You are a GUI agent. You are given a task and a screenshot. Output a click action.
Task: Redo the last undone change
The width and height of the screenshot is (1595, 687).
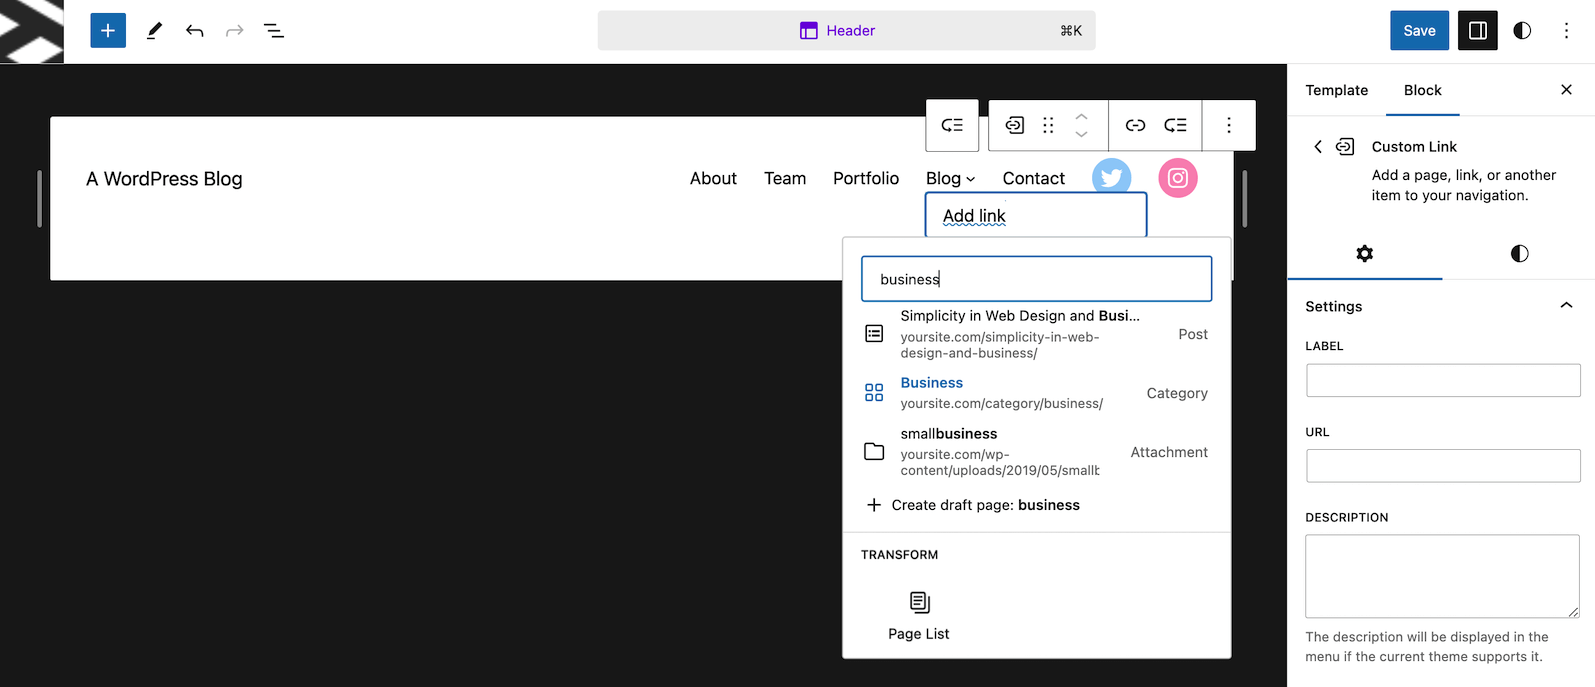coord(234,31)
